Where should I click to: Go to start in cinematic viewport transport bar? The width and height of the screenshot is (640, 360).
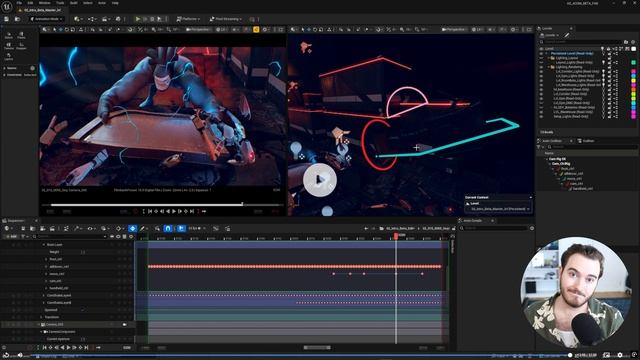click(x=150, y=211)
